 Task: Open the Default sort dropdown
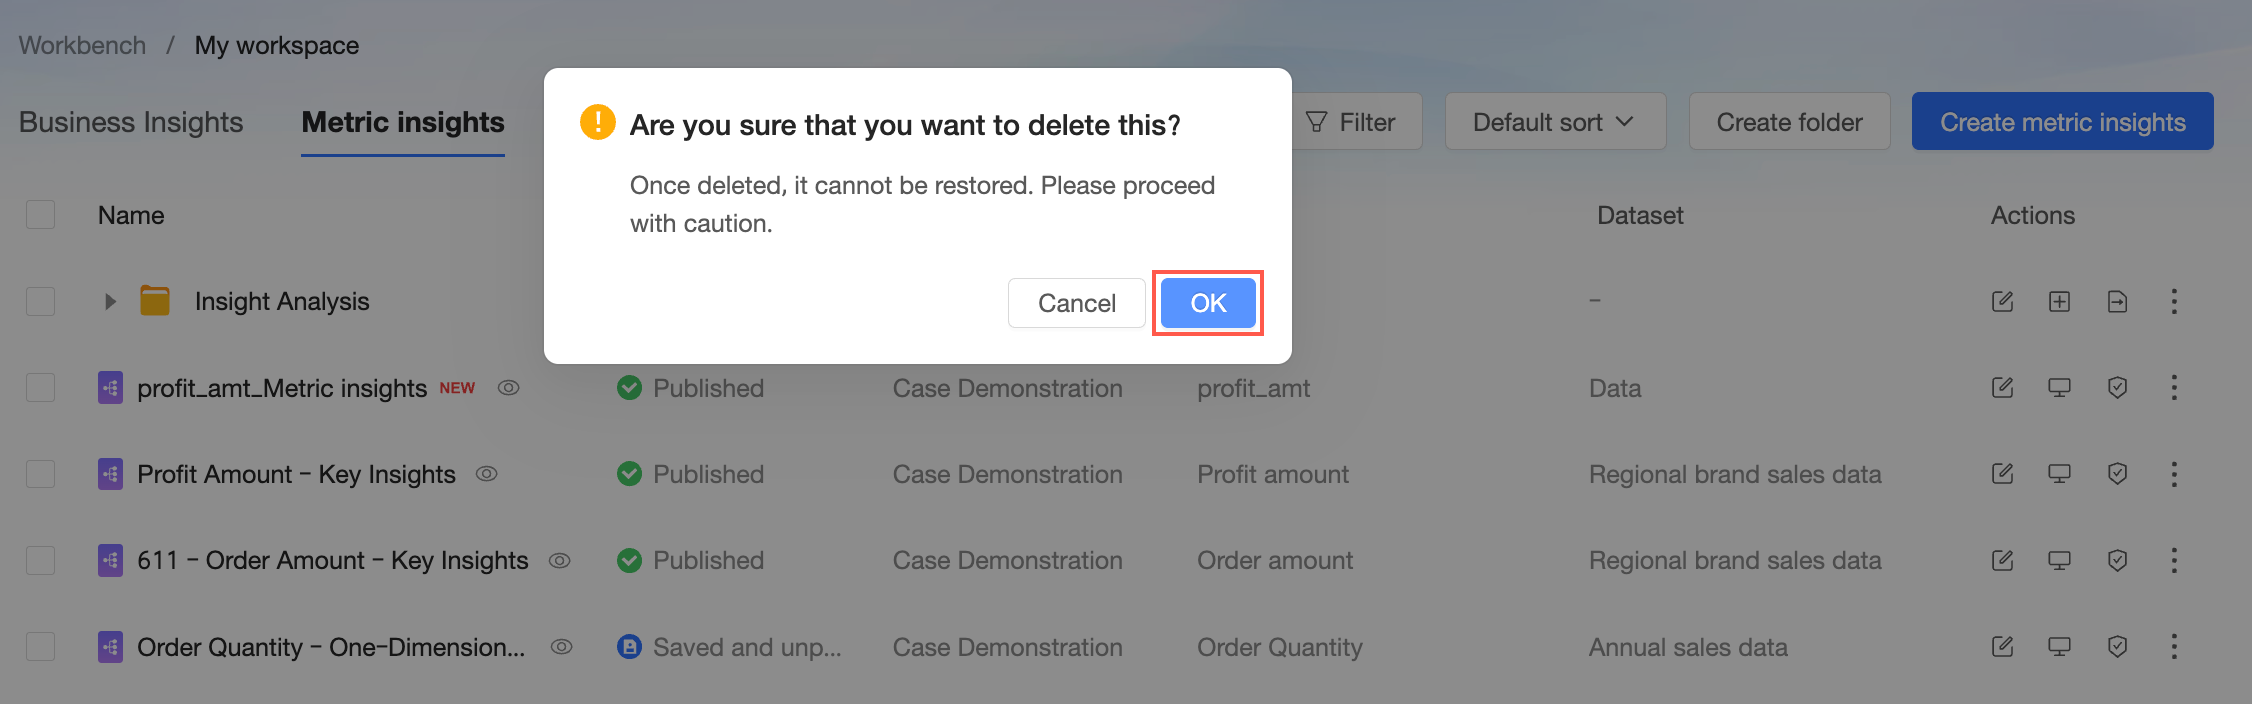[x=1554, y=122]
